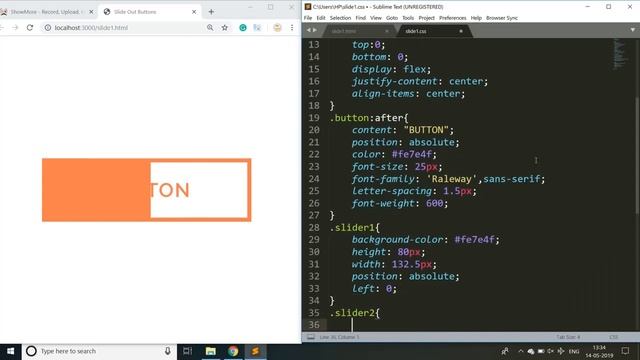Open Sublime Text from the taskbar
This screenshot has height=360, width=640.
pyautogui.click(x=256, y=351)
